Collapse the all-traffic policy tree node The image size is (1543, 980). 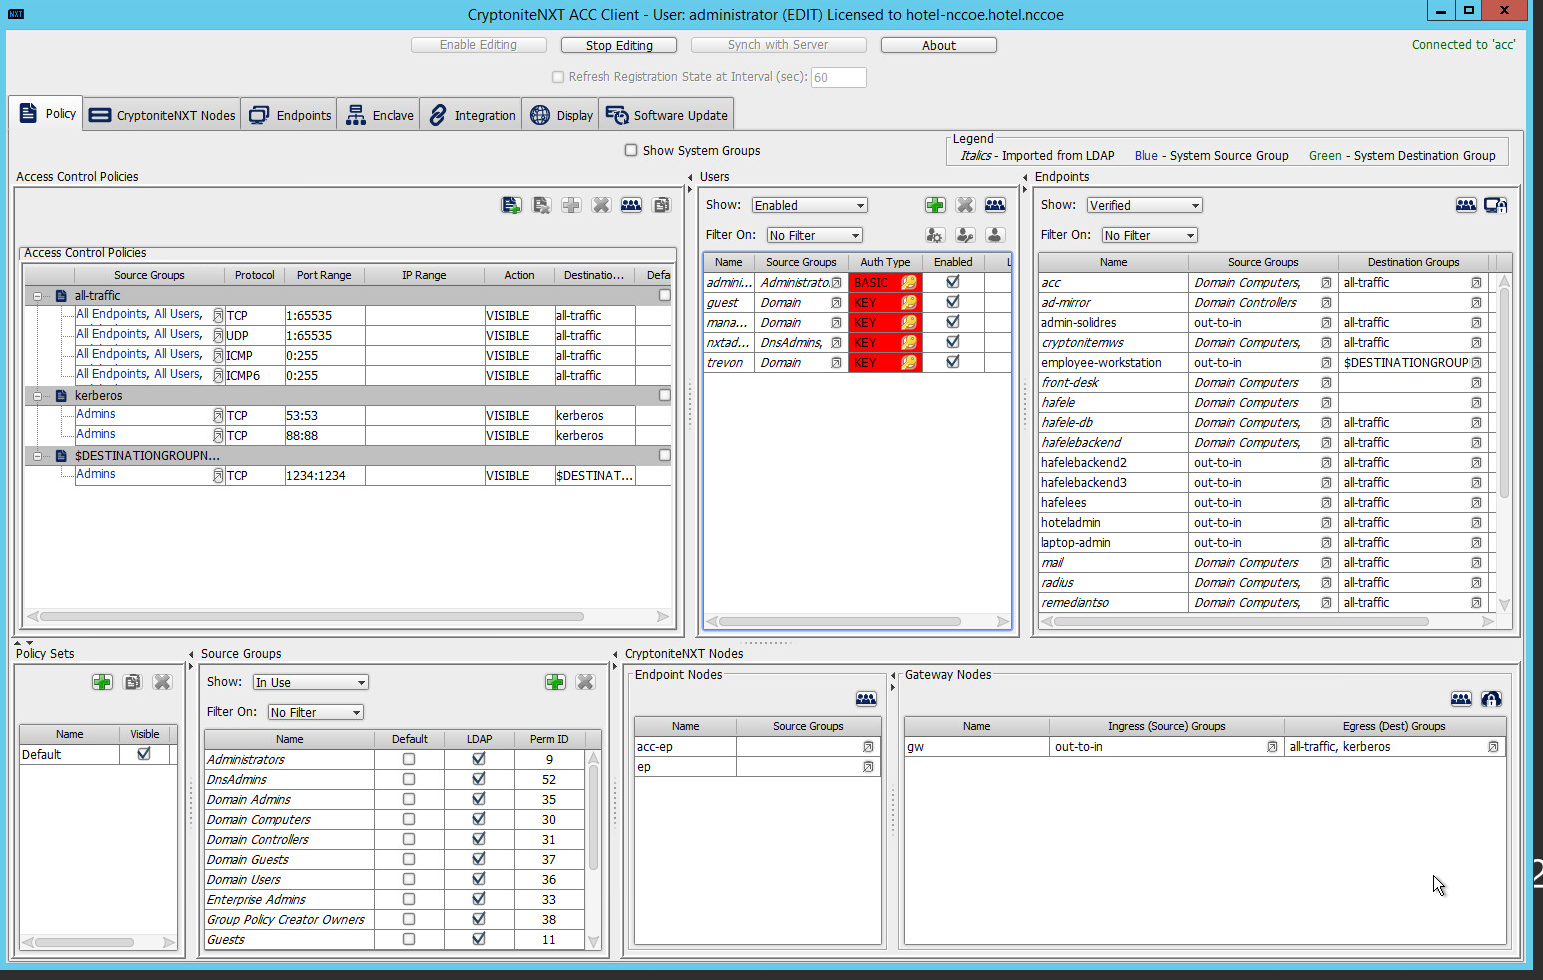tap(37, 296)
